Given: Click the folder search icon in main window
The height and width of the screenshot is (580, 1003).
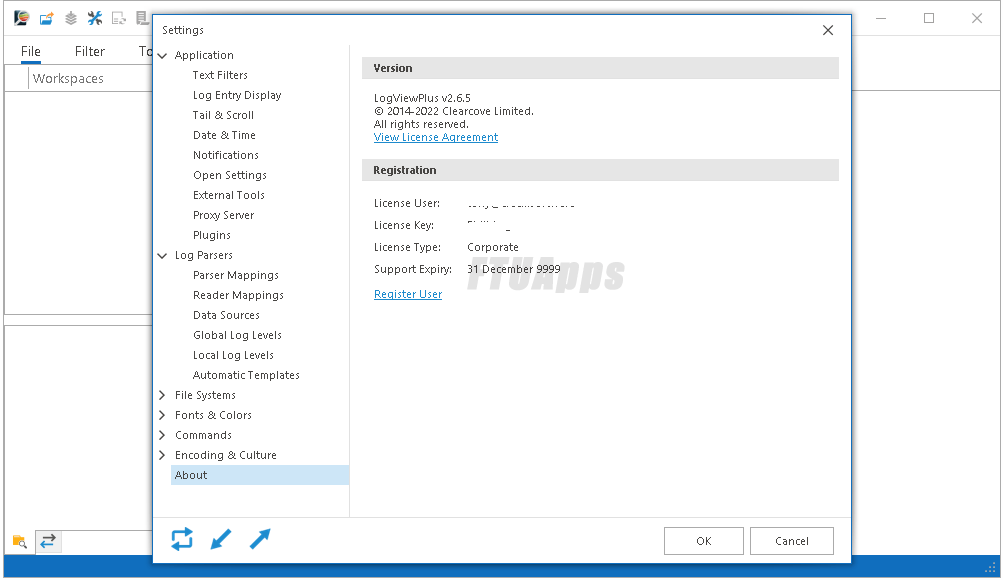Looking at the screenshot, I should (20, 542).
